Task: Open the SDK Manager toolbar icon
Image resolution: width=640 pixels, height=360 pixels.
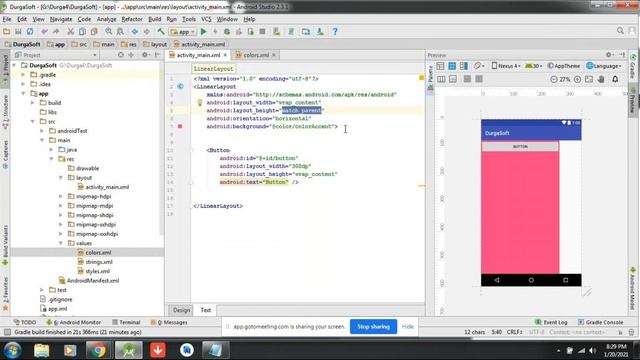Action: point(320,31)
